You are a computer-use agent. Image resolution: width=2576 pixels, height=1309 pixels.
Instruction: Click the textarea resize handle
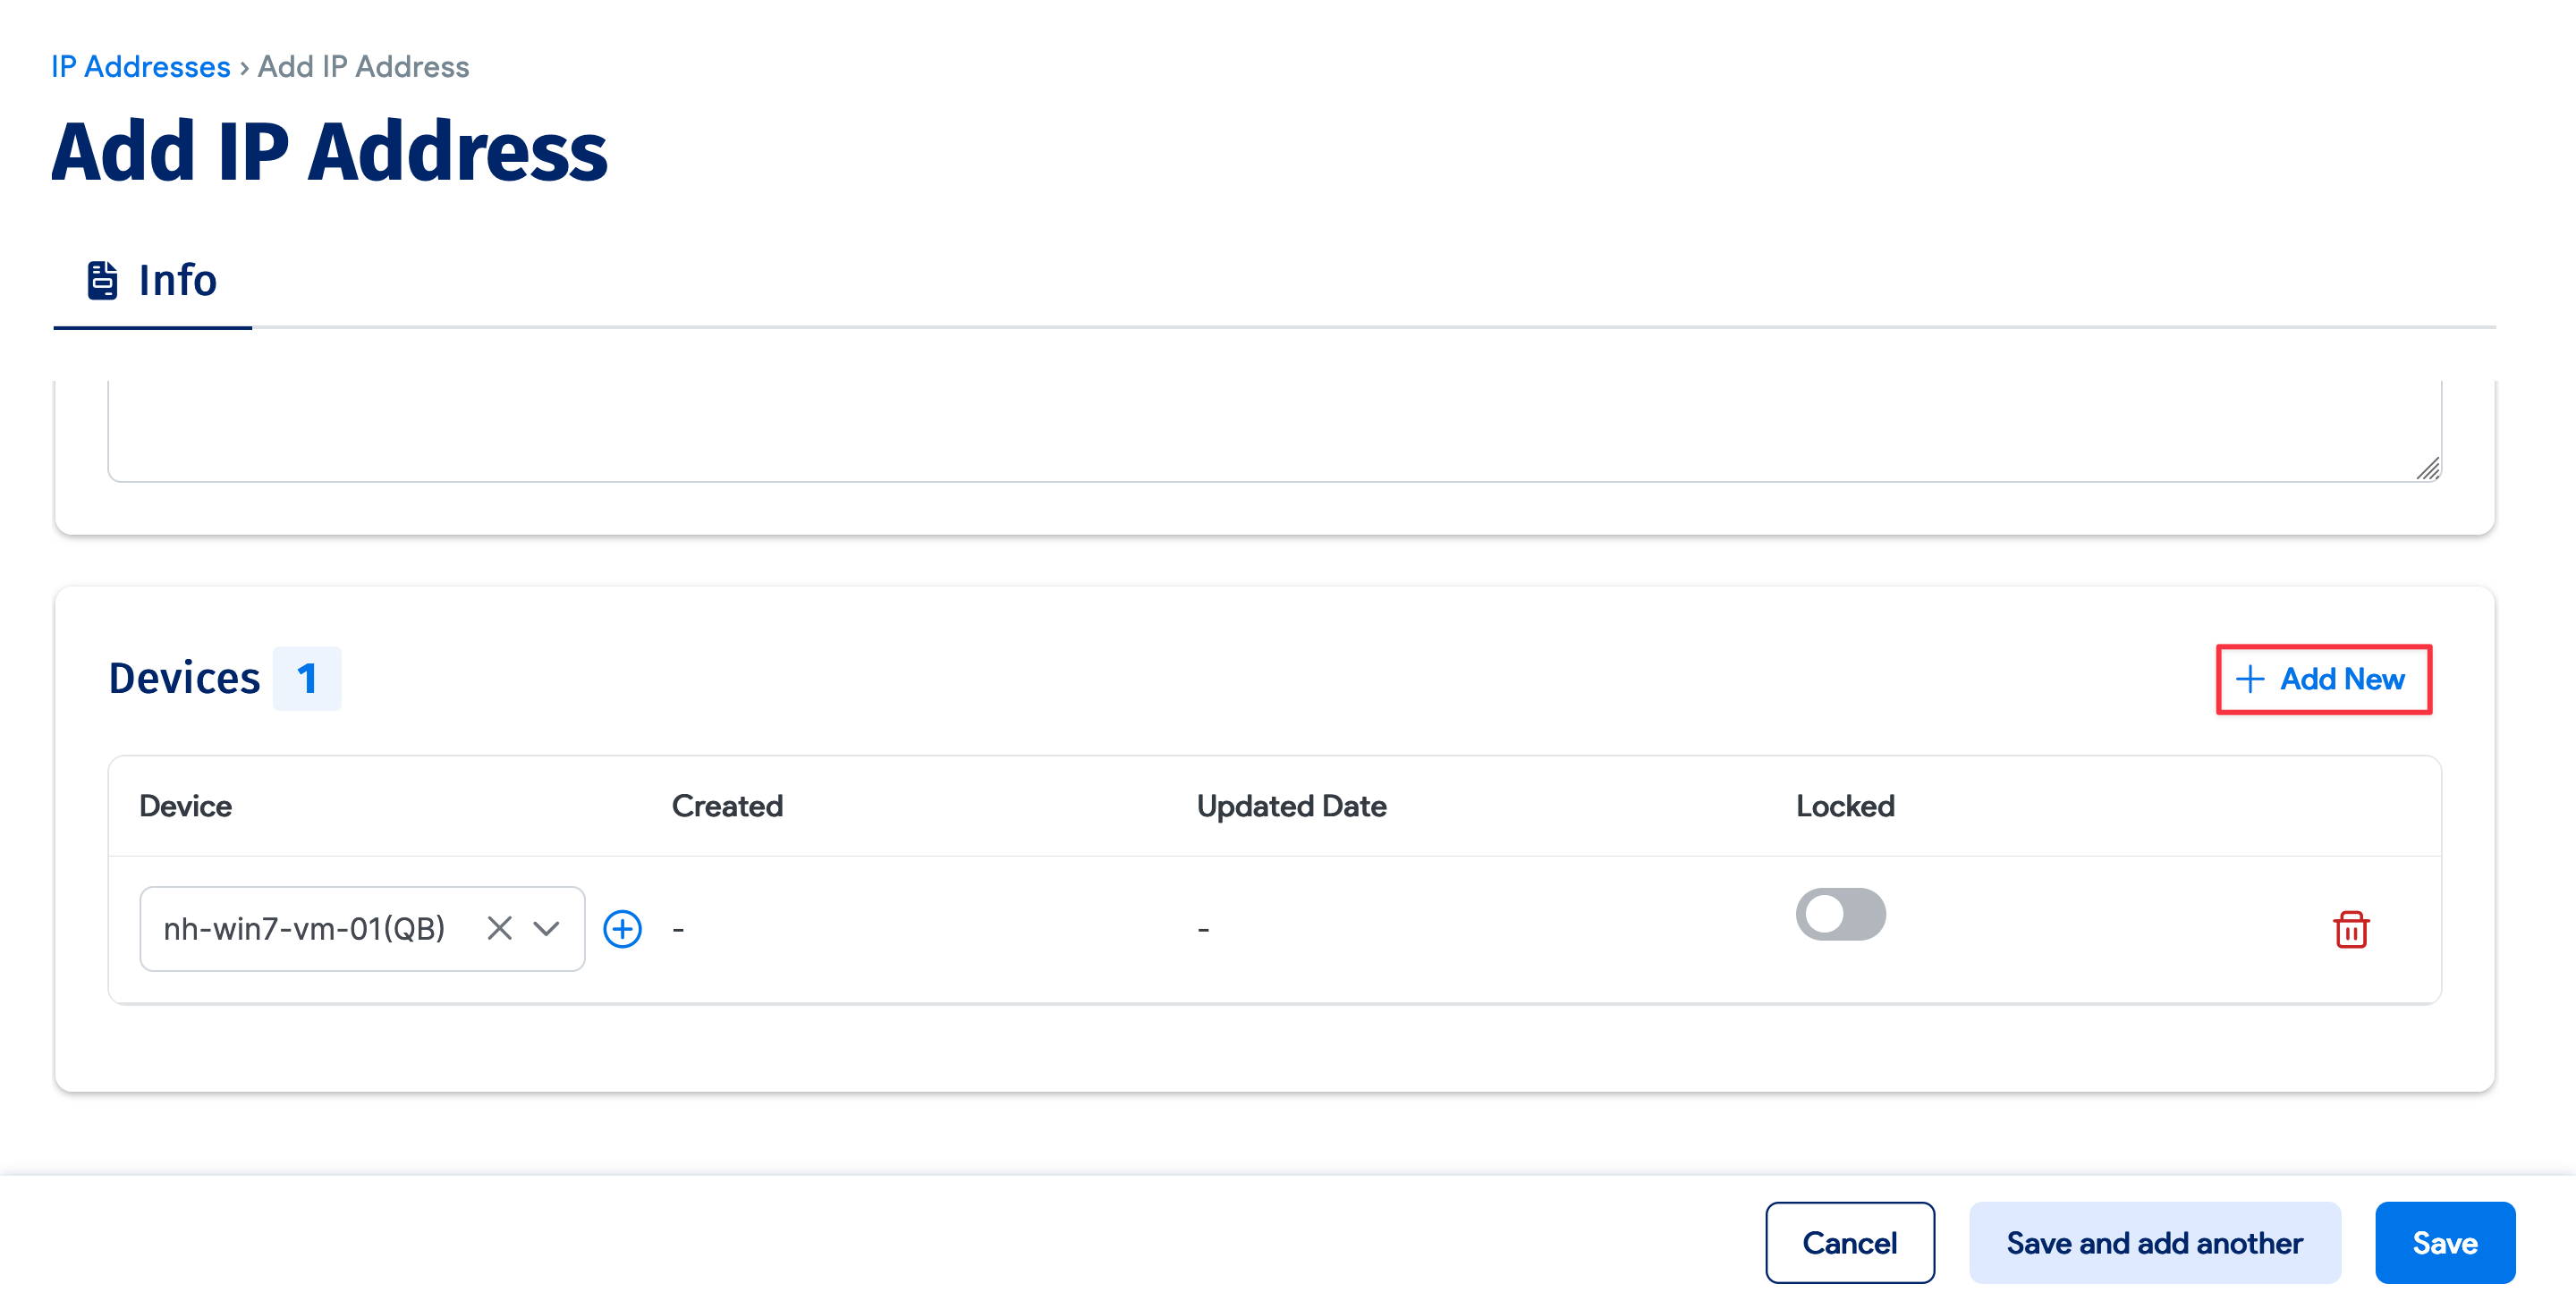[x=2428, y=468]
